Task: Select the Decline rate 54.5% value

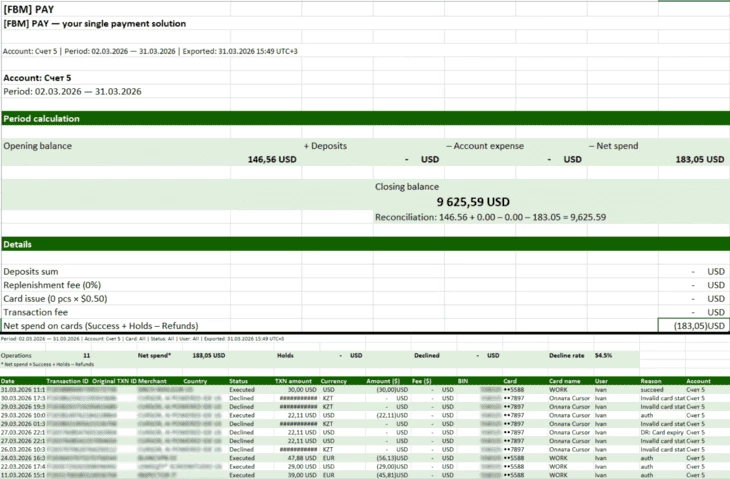Action: tap(603, 355)
